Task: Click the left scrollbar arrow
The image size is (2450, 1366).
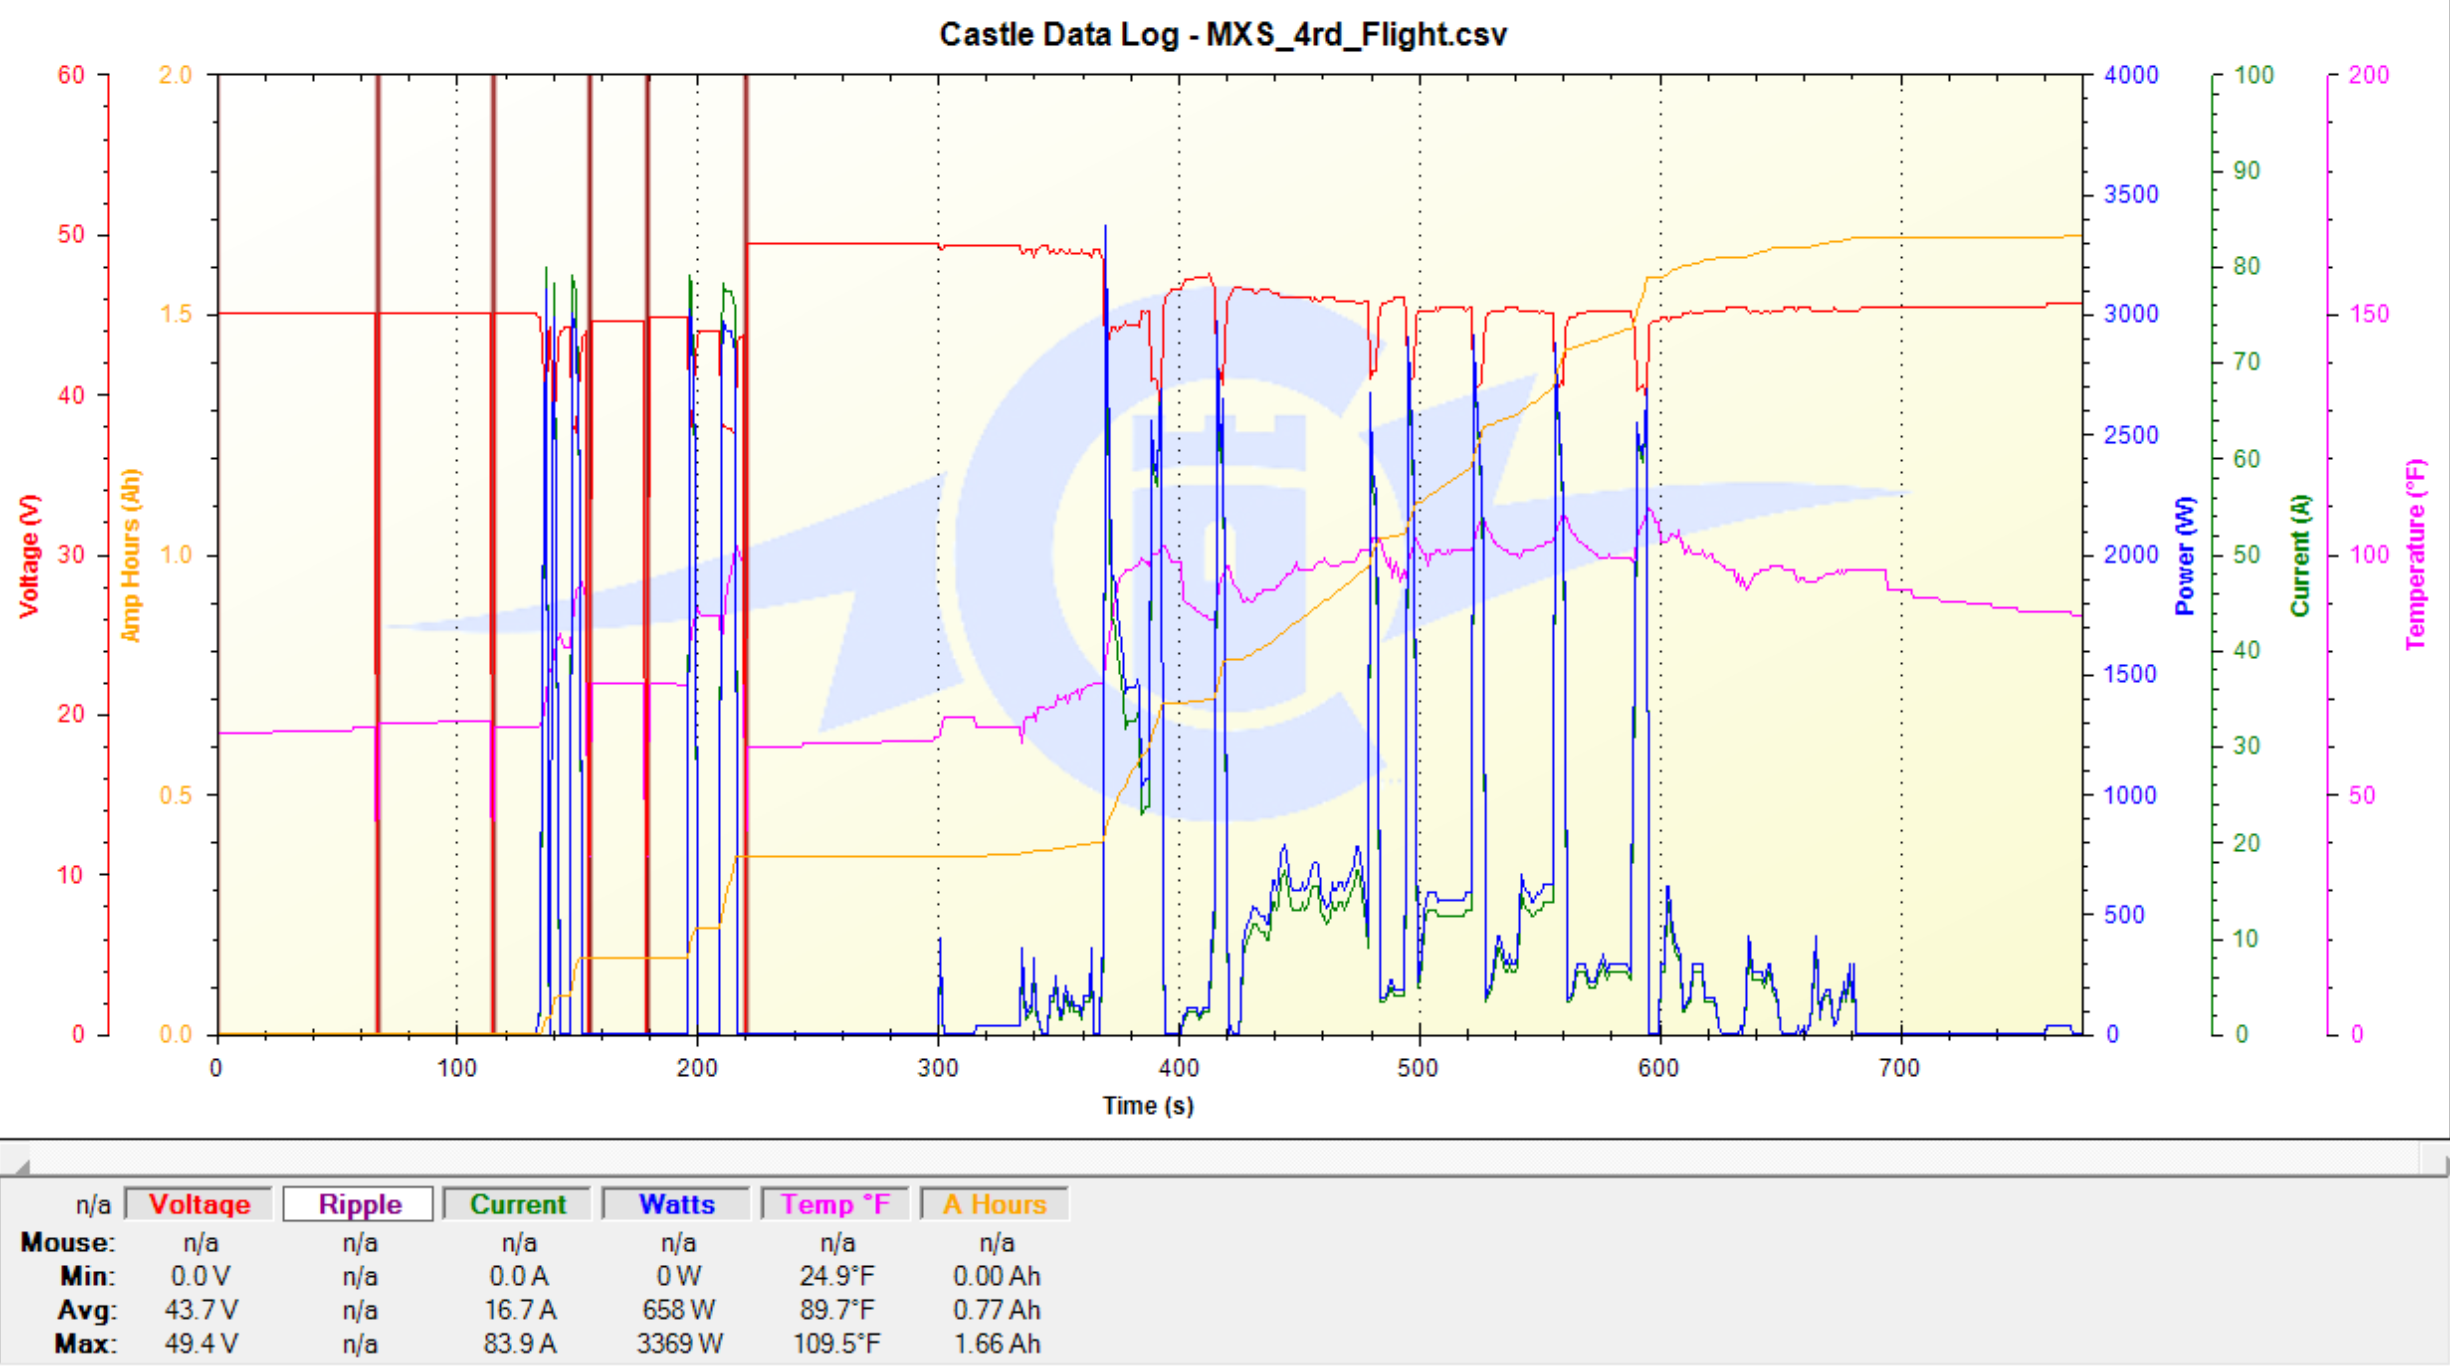Action: tap(15, 1160)
